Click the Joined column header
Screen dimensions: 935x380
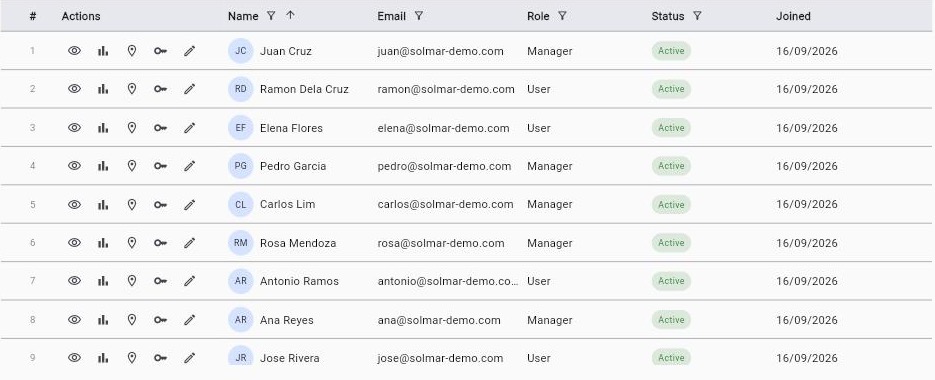793,16
